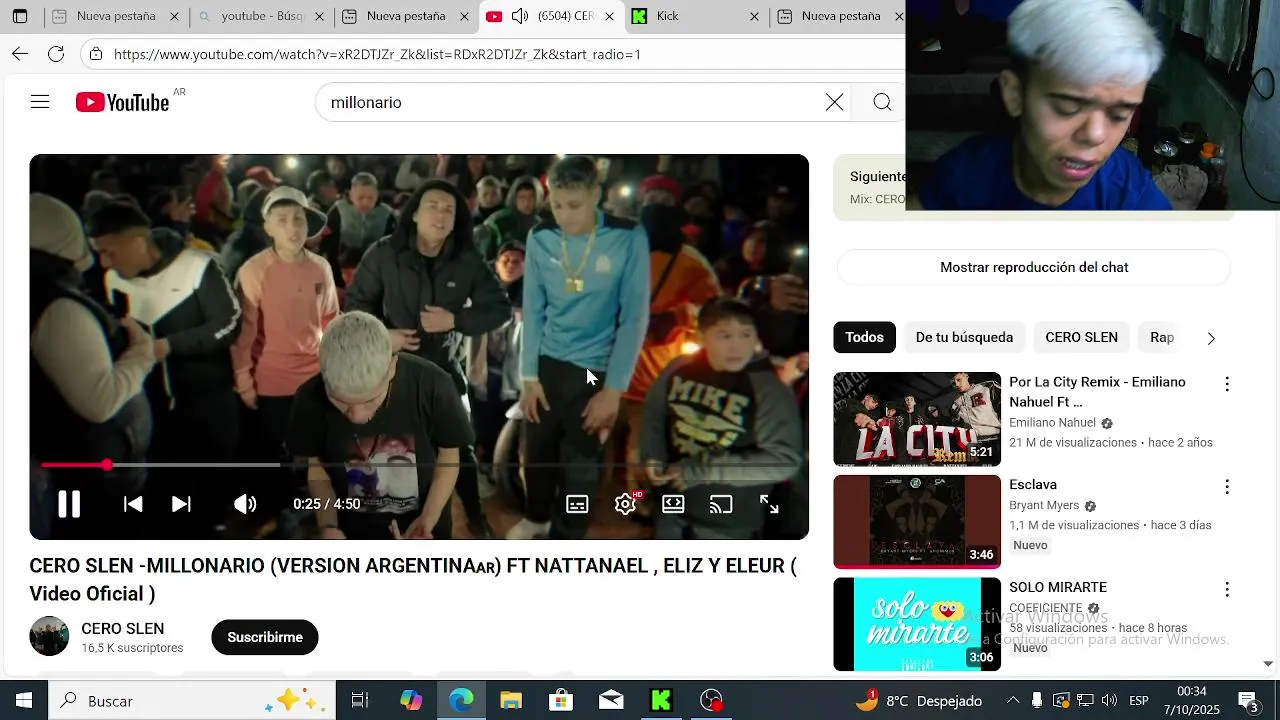Open the 'Por La City Remix' title
Viewport: 1280px width, 720px height.
point(1097,392)
